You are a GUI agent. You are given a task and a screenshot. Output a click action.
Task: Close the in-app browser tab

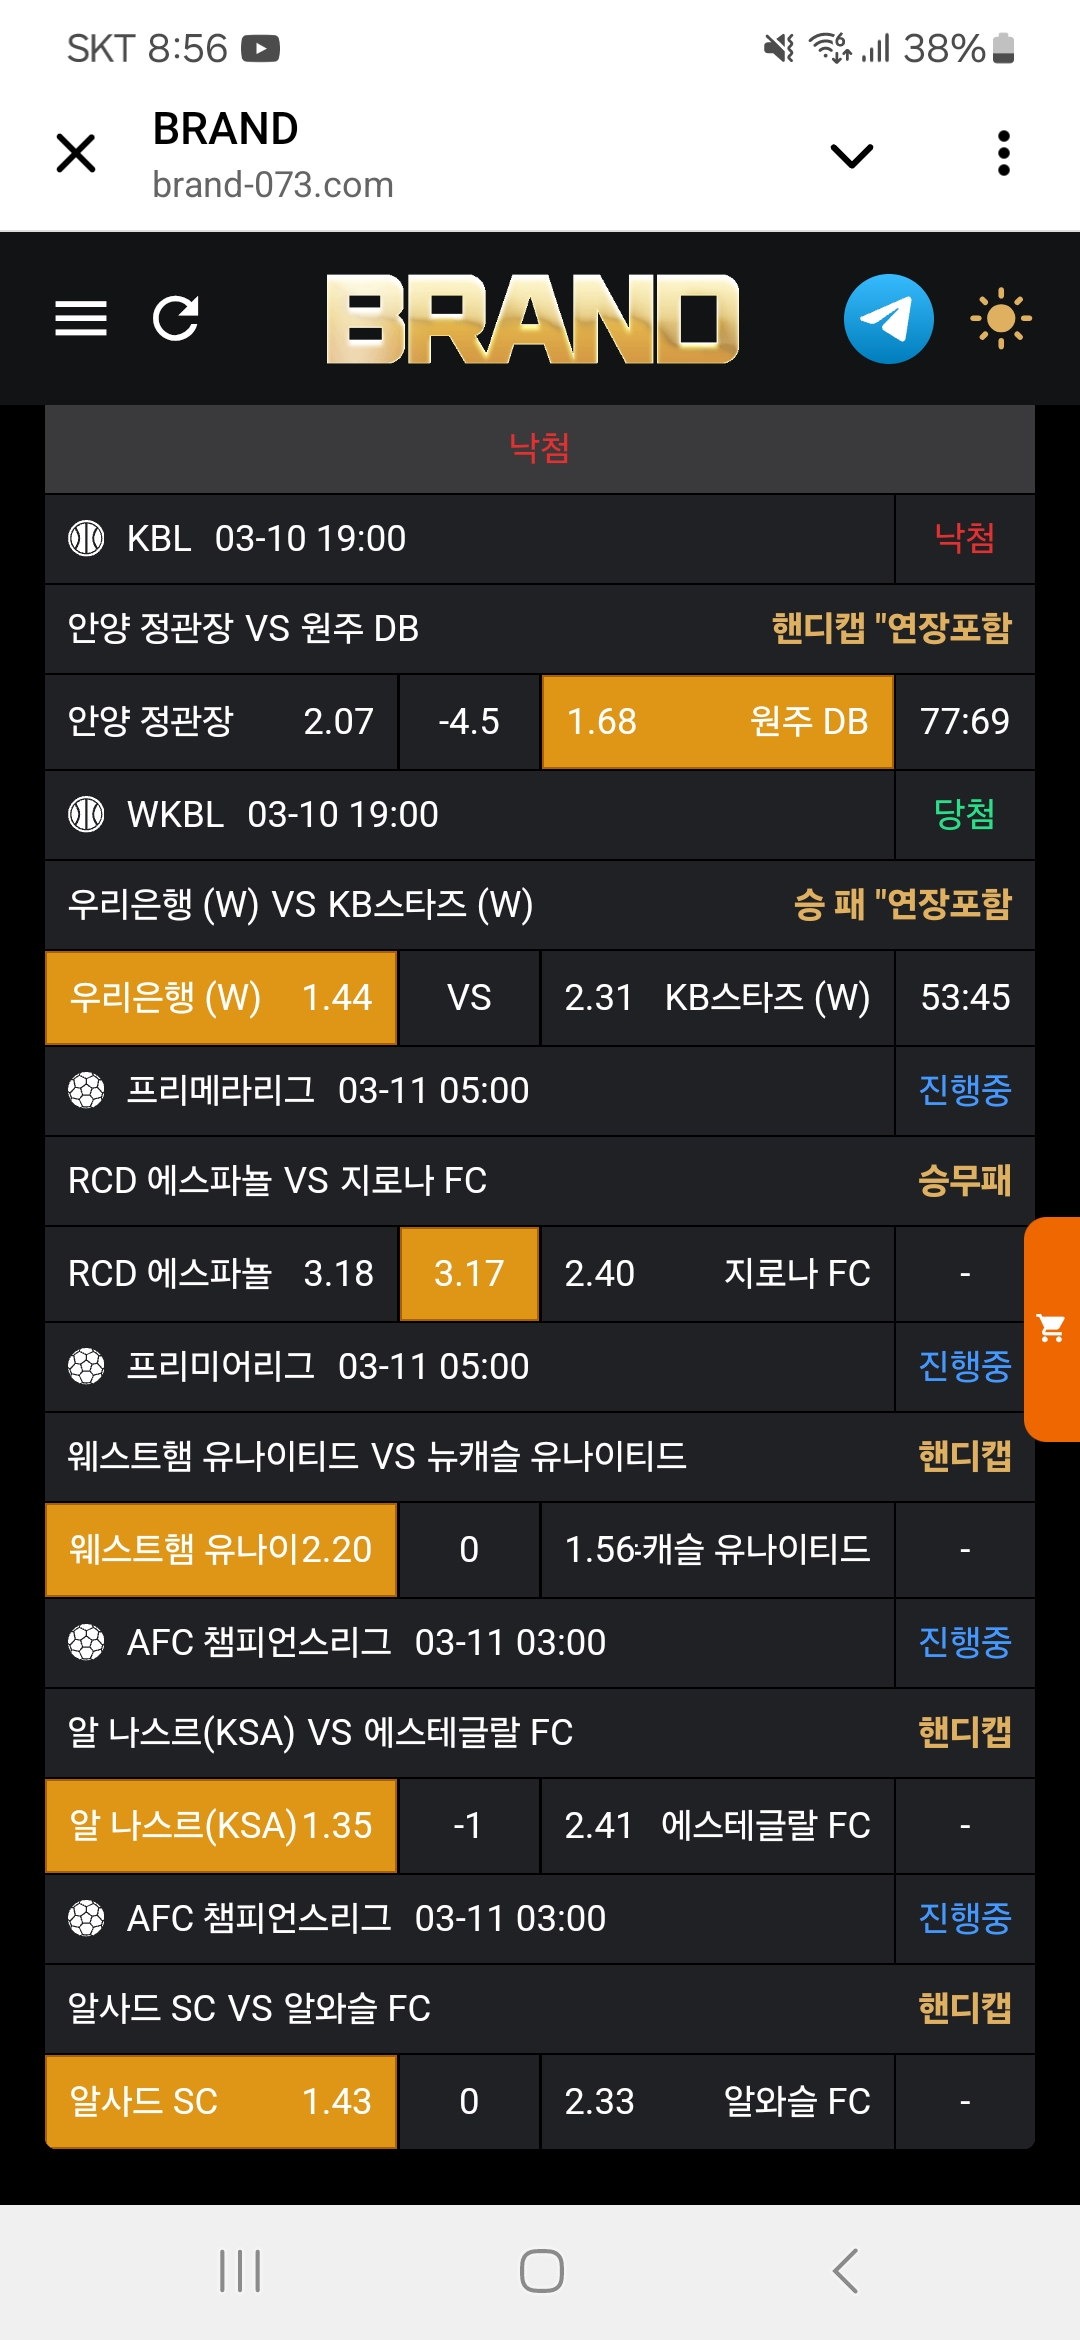pyautogui.click(x=76, y=154)
